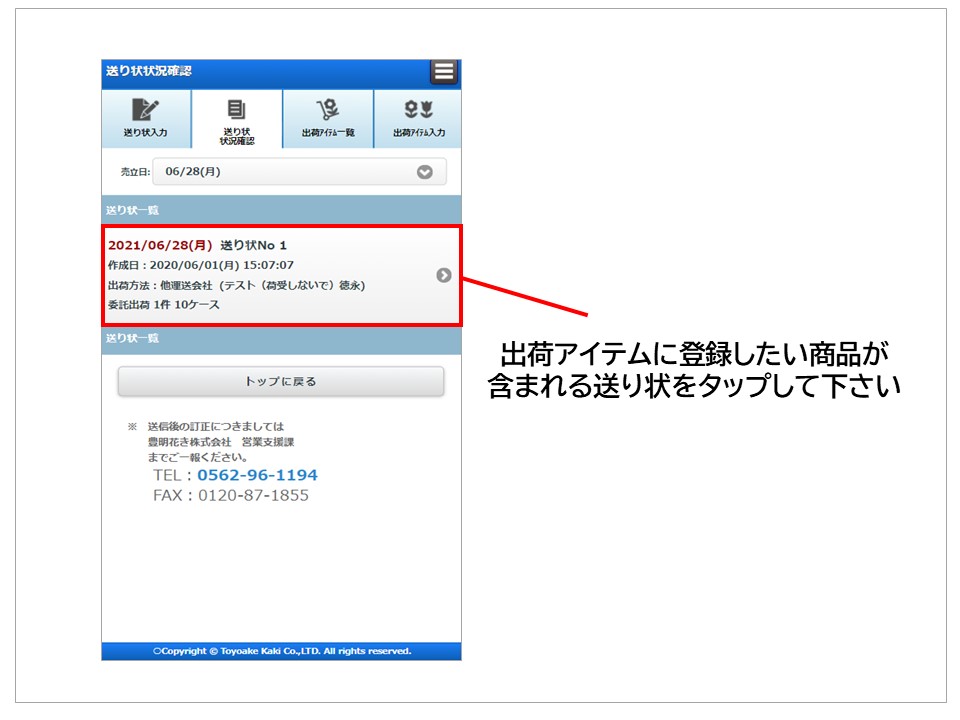Tap the 委託出荷 1件 10ケース line
The width and height of the screenshot is (960, 720).
pyautogui.click(x=163, y=304)
